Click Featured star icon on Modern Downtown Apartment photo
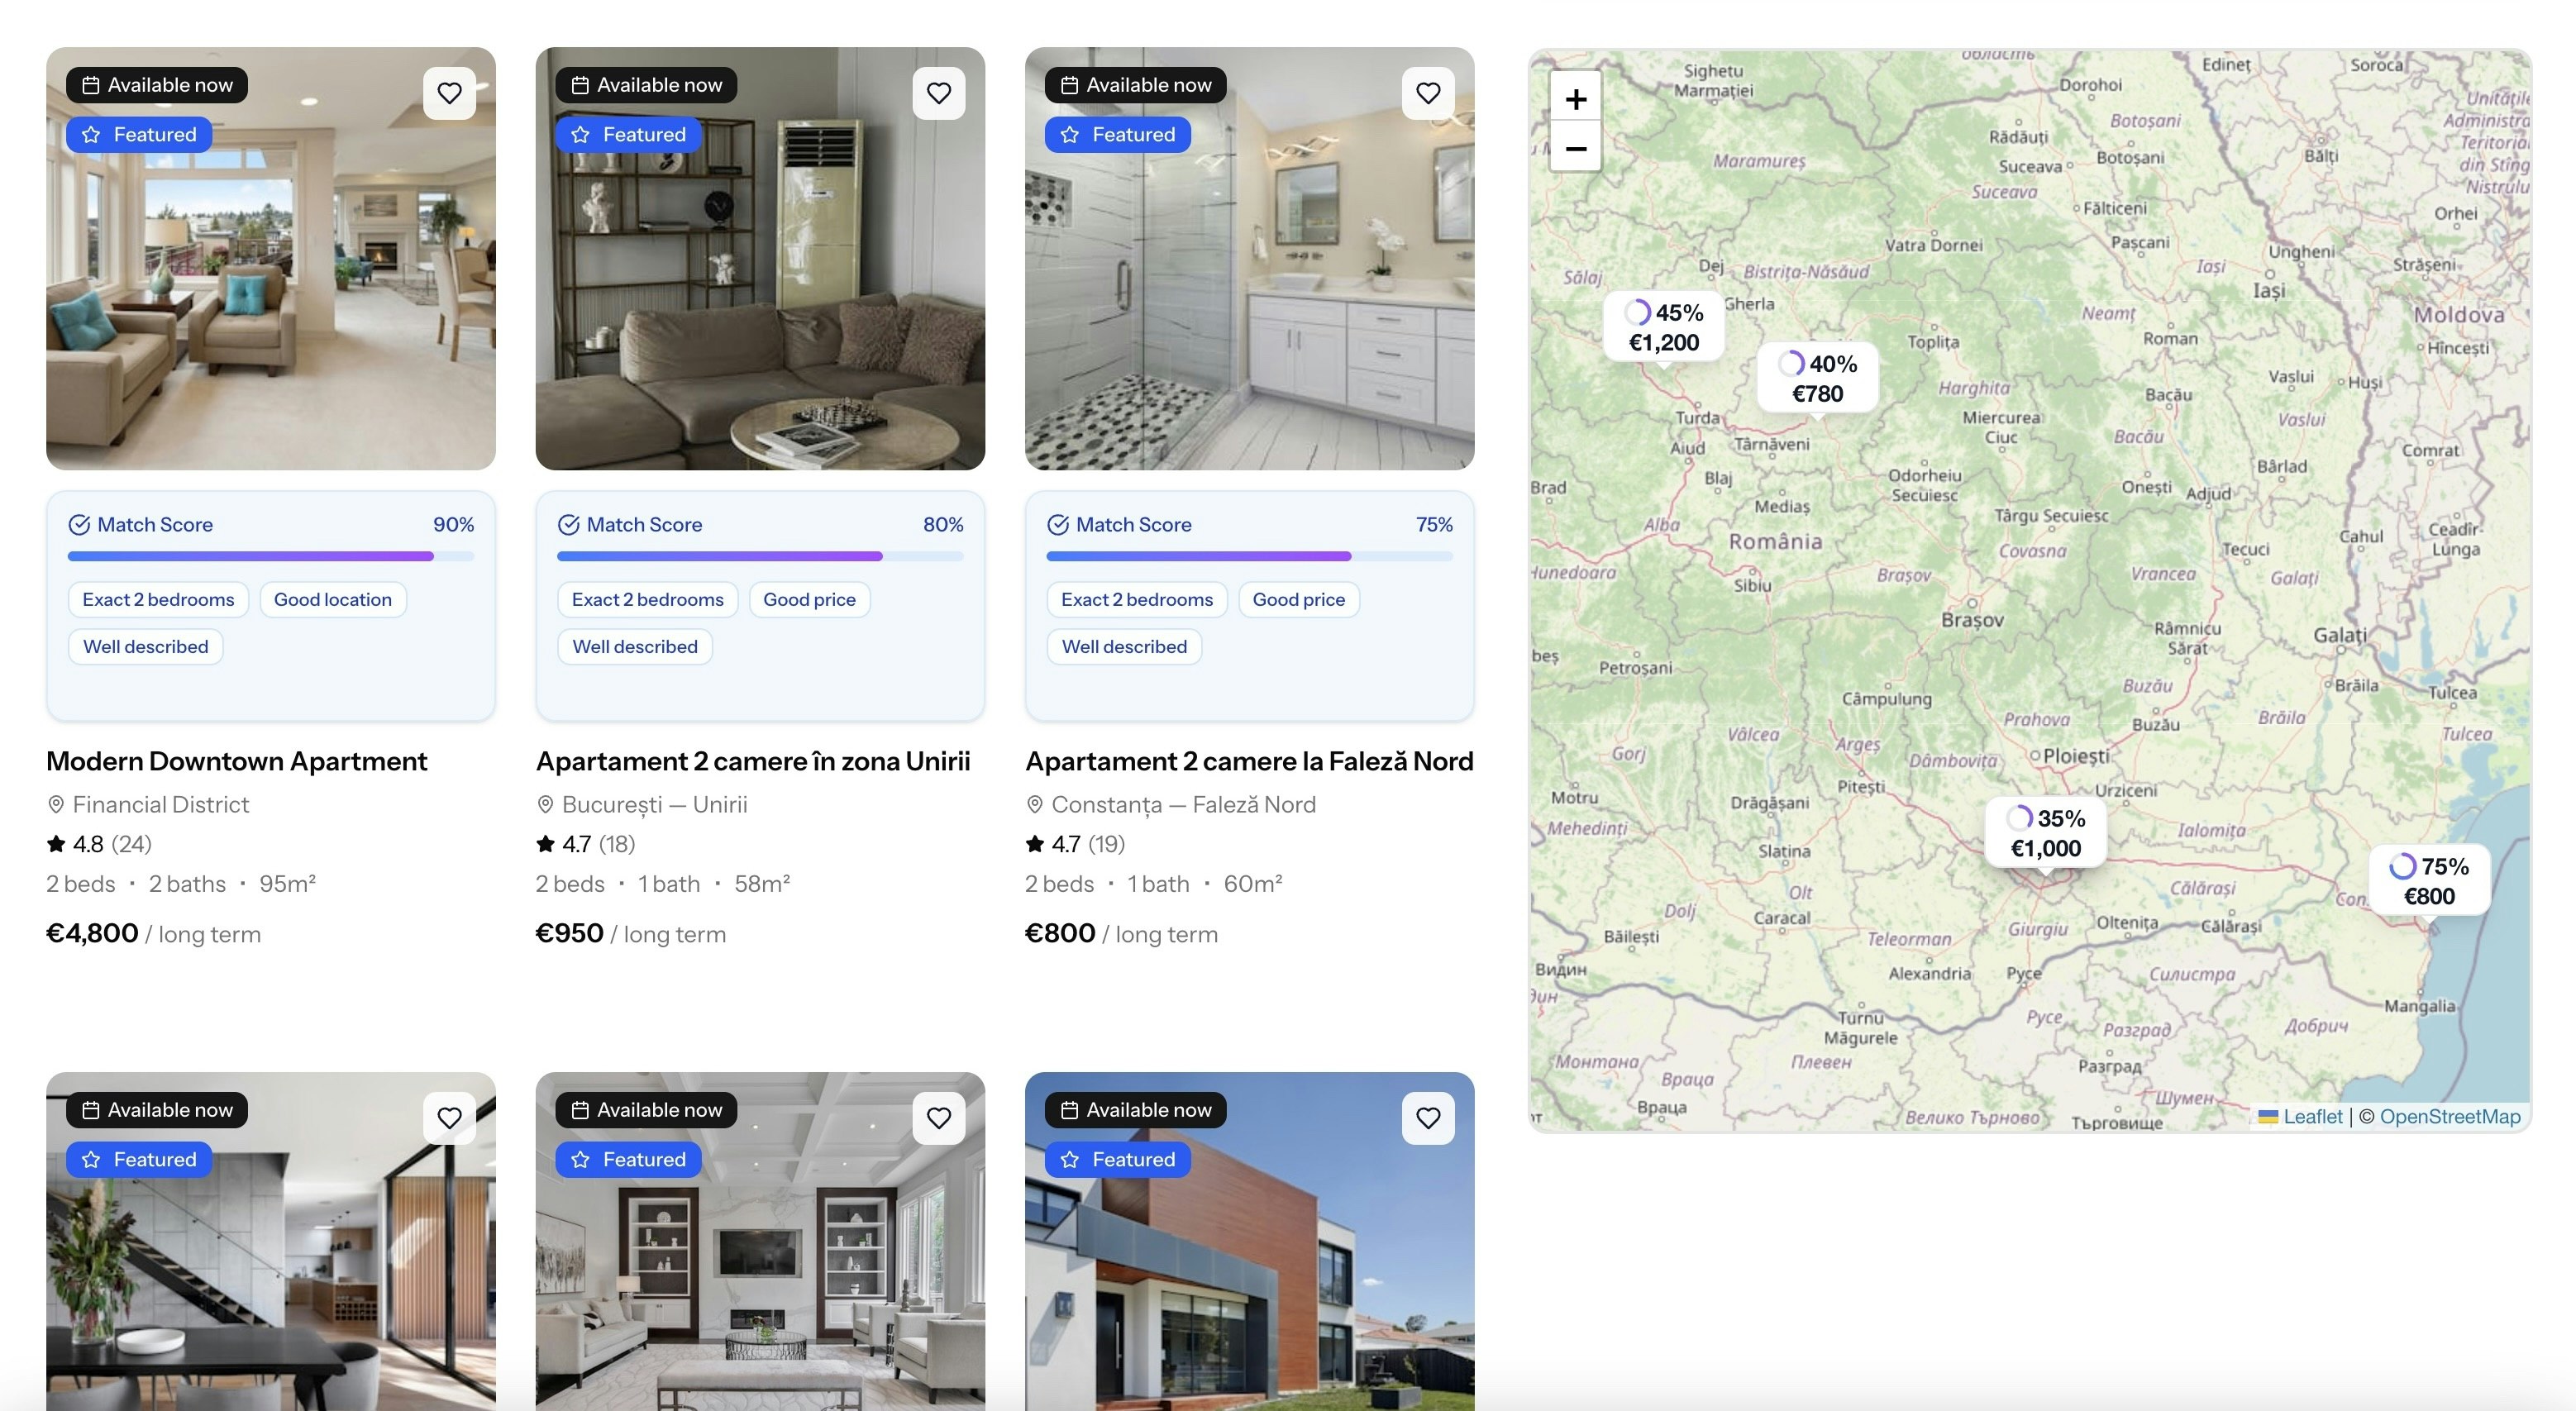The width and height of the screenshot is (2576, 1411). pyautogui.click(x=91, y=134)
